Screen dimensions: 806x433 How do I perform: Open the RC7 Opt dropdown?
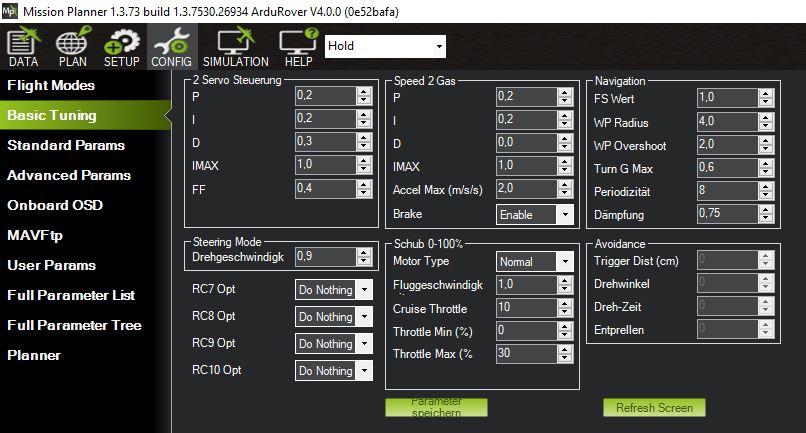pyautogui.click(x=334, y=290)
